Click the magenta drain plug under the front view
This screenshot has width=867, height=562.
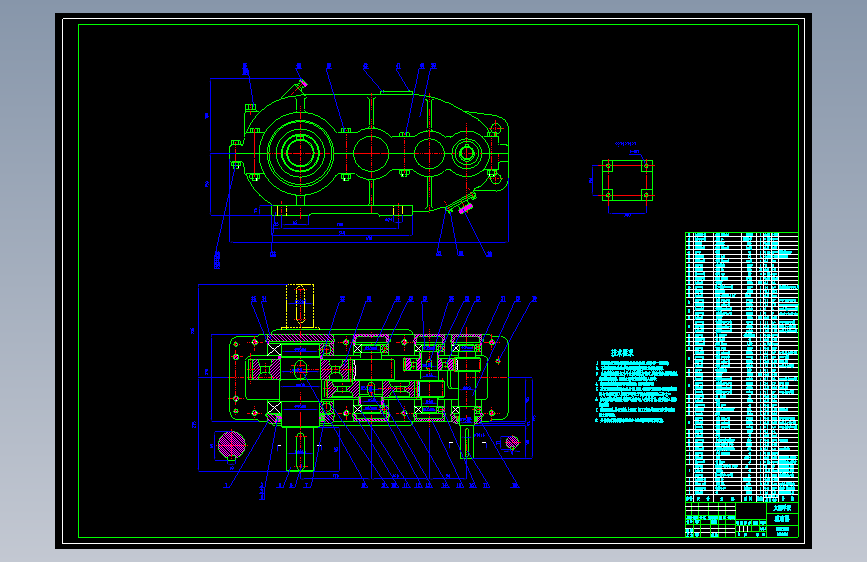tap(466, 209)
